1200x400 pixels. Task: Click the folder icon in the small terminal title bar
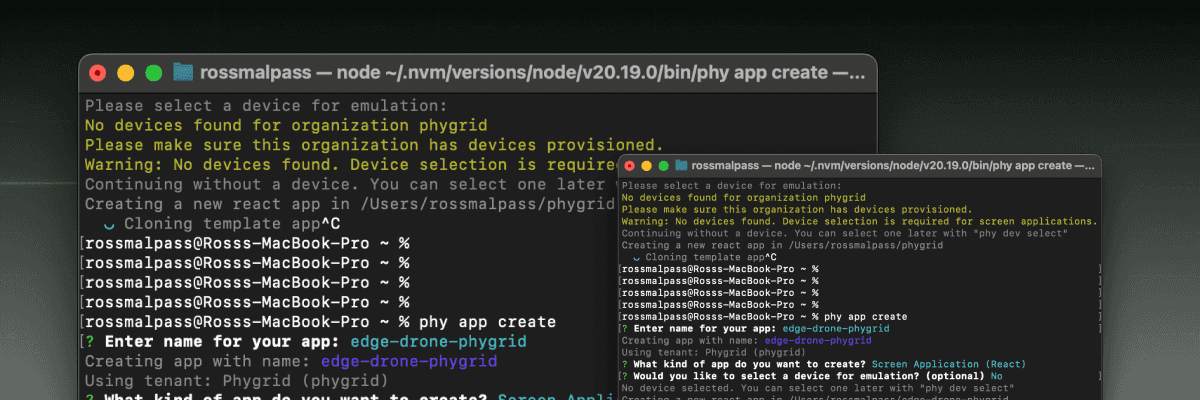pos(681,165)
